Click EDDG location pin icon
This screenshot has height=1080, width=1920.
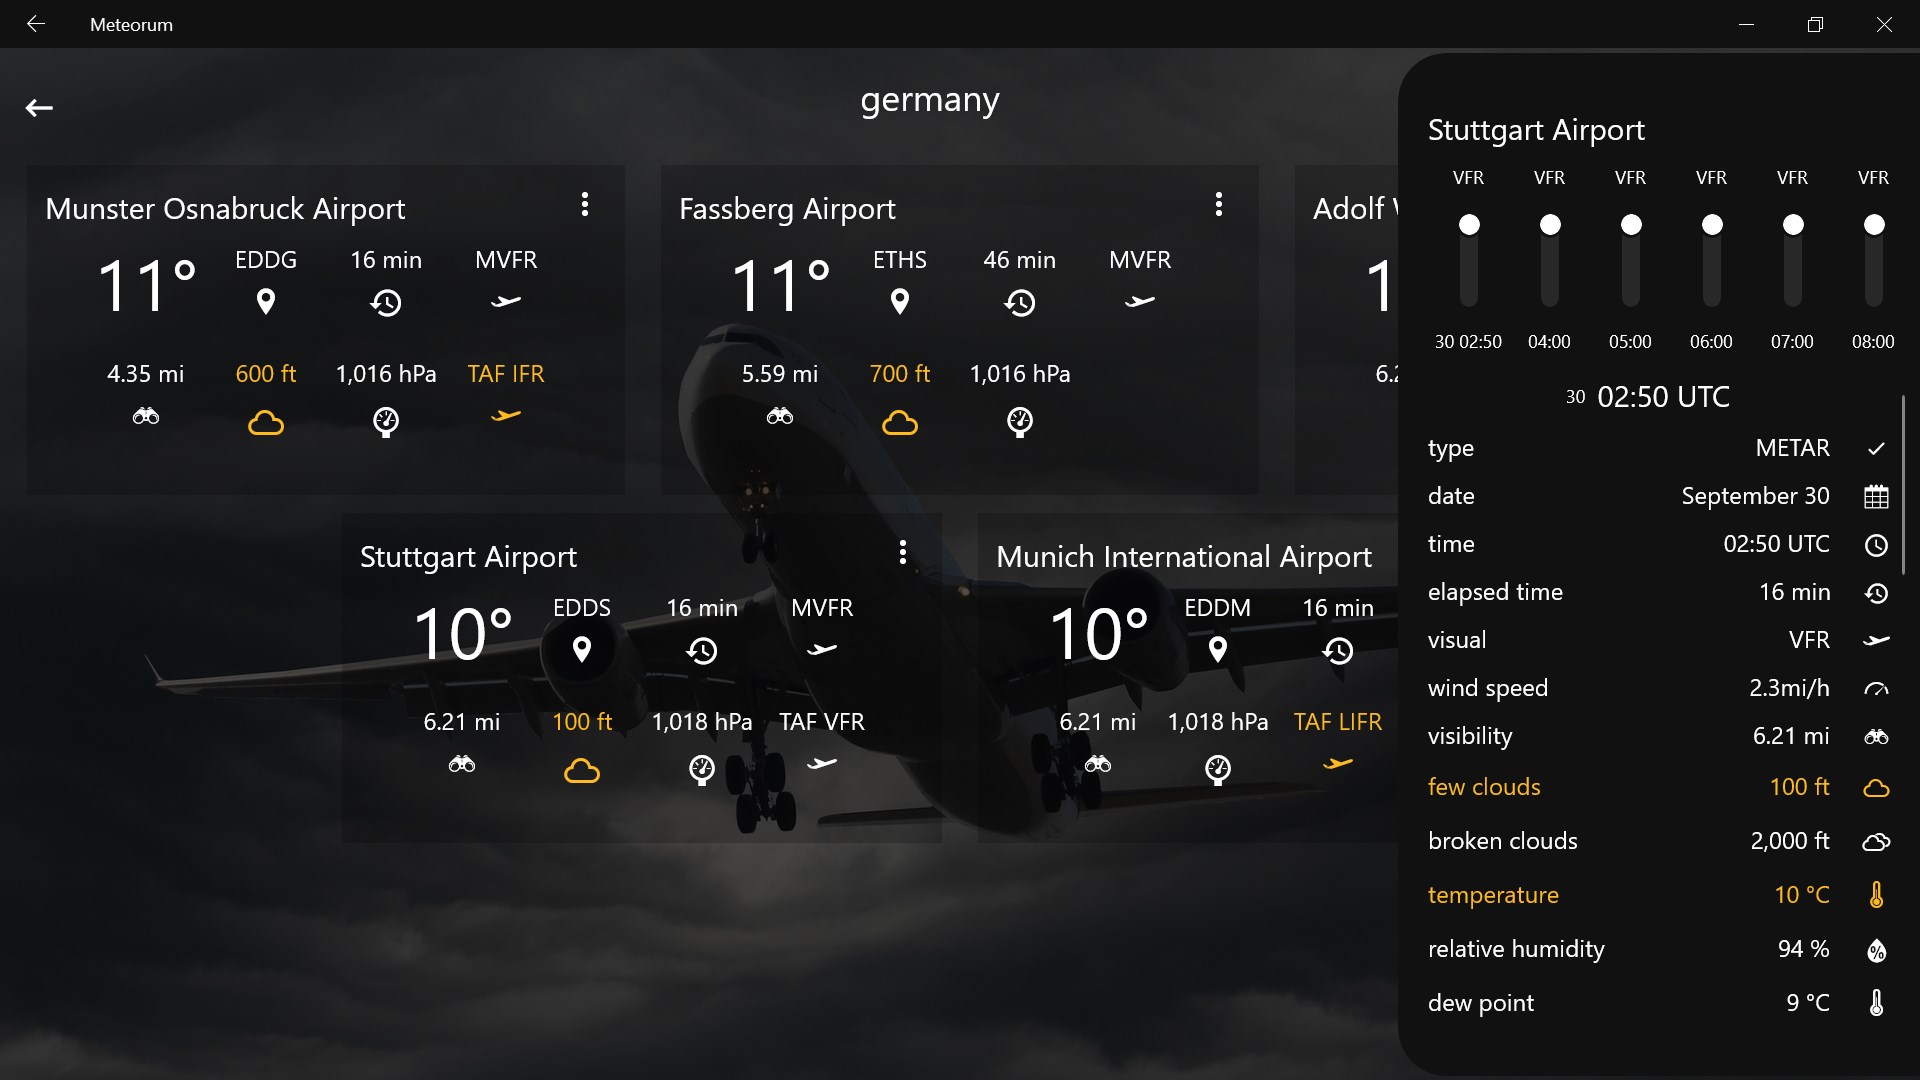click(266, 301)
